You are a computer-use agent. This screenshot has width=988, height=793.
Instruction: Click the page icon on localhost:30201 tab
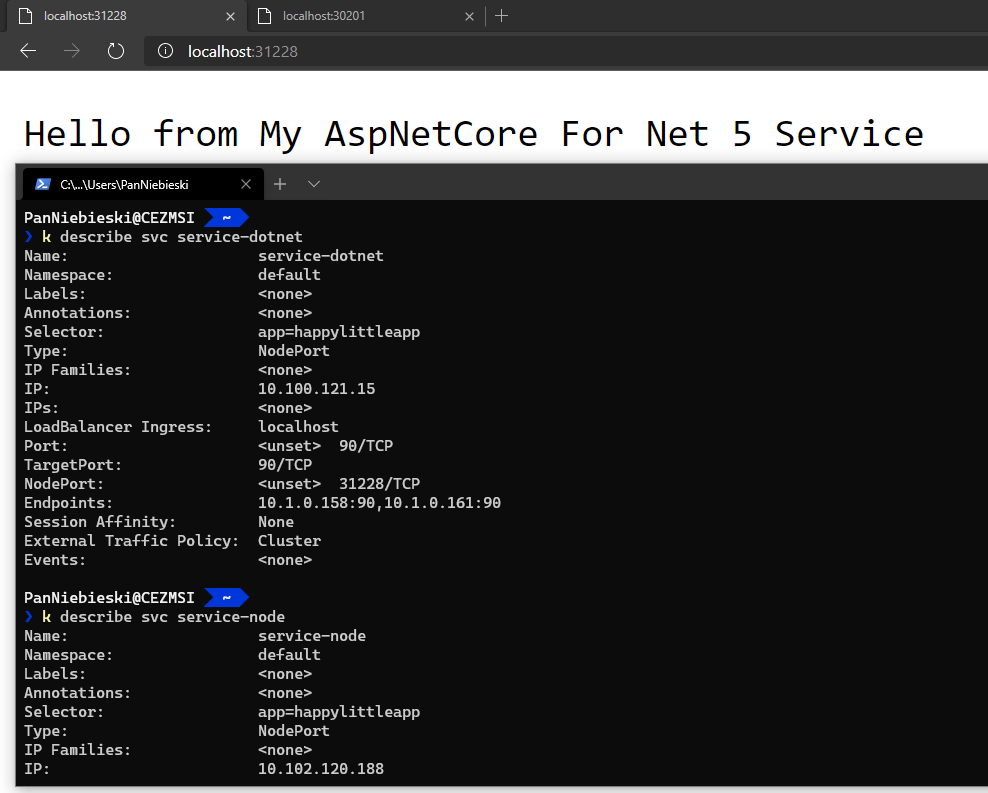click(x=265, y=16)
